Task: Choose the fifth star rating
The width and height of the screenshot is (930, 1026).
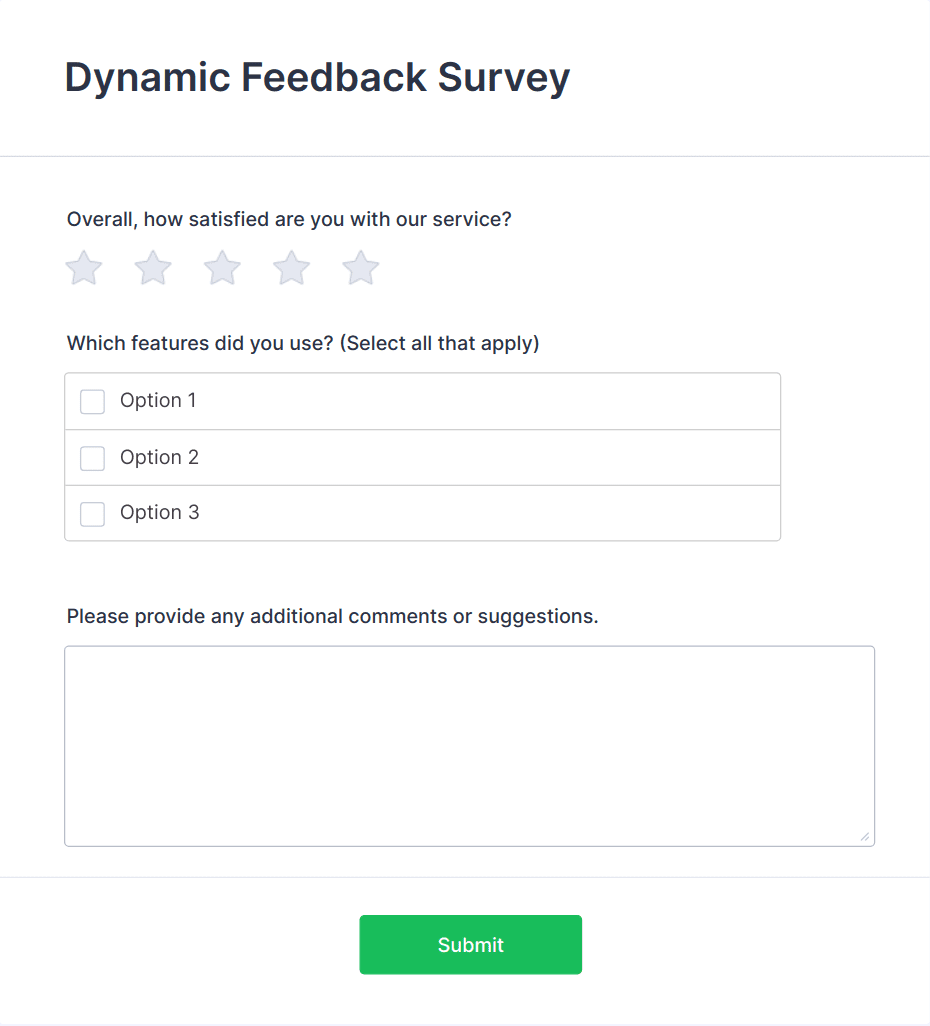Action: coord(361,268)
